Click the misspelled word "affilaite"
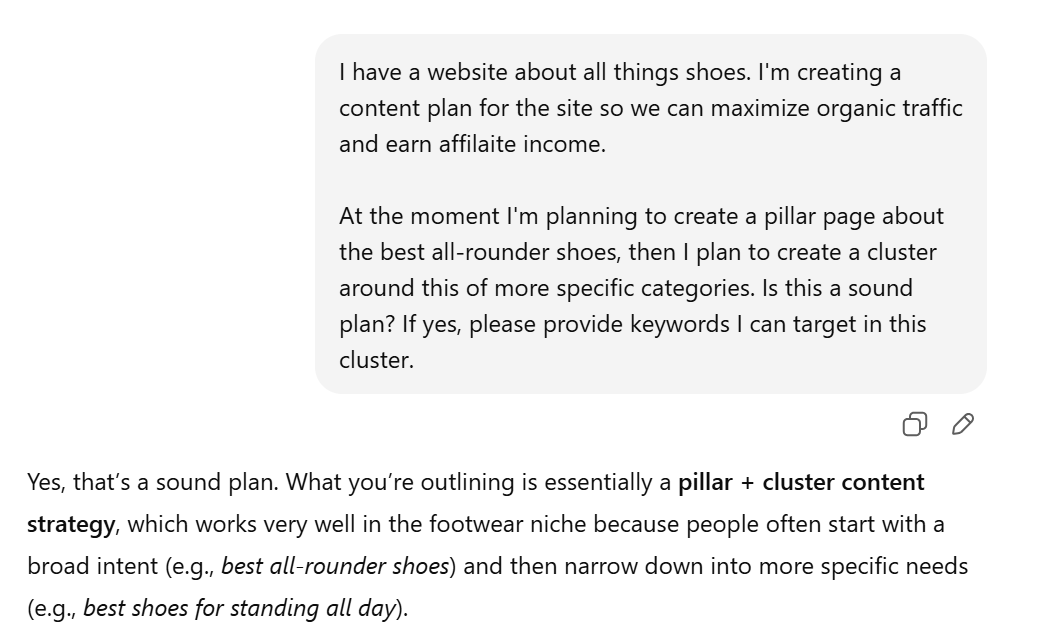The height and width of the screenshot is (640, 1037). pos(452,144)
